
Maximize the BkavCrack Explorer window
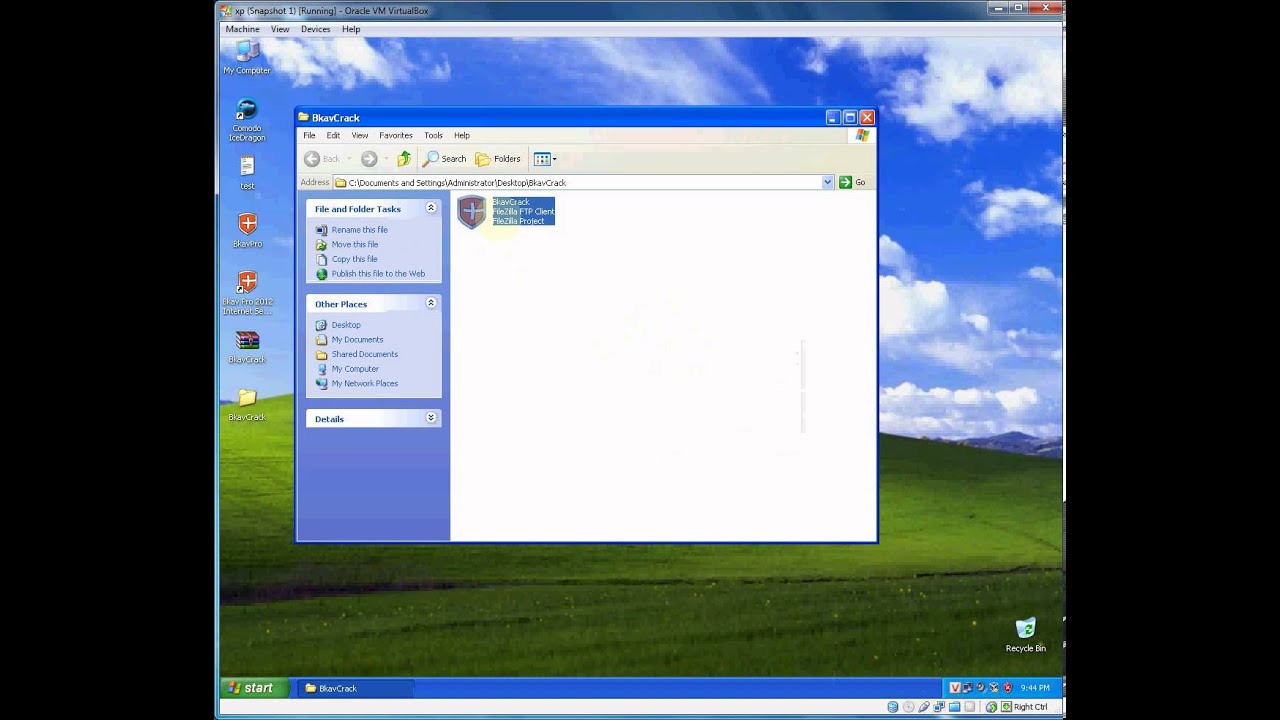click(850, 117)
